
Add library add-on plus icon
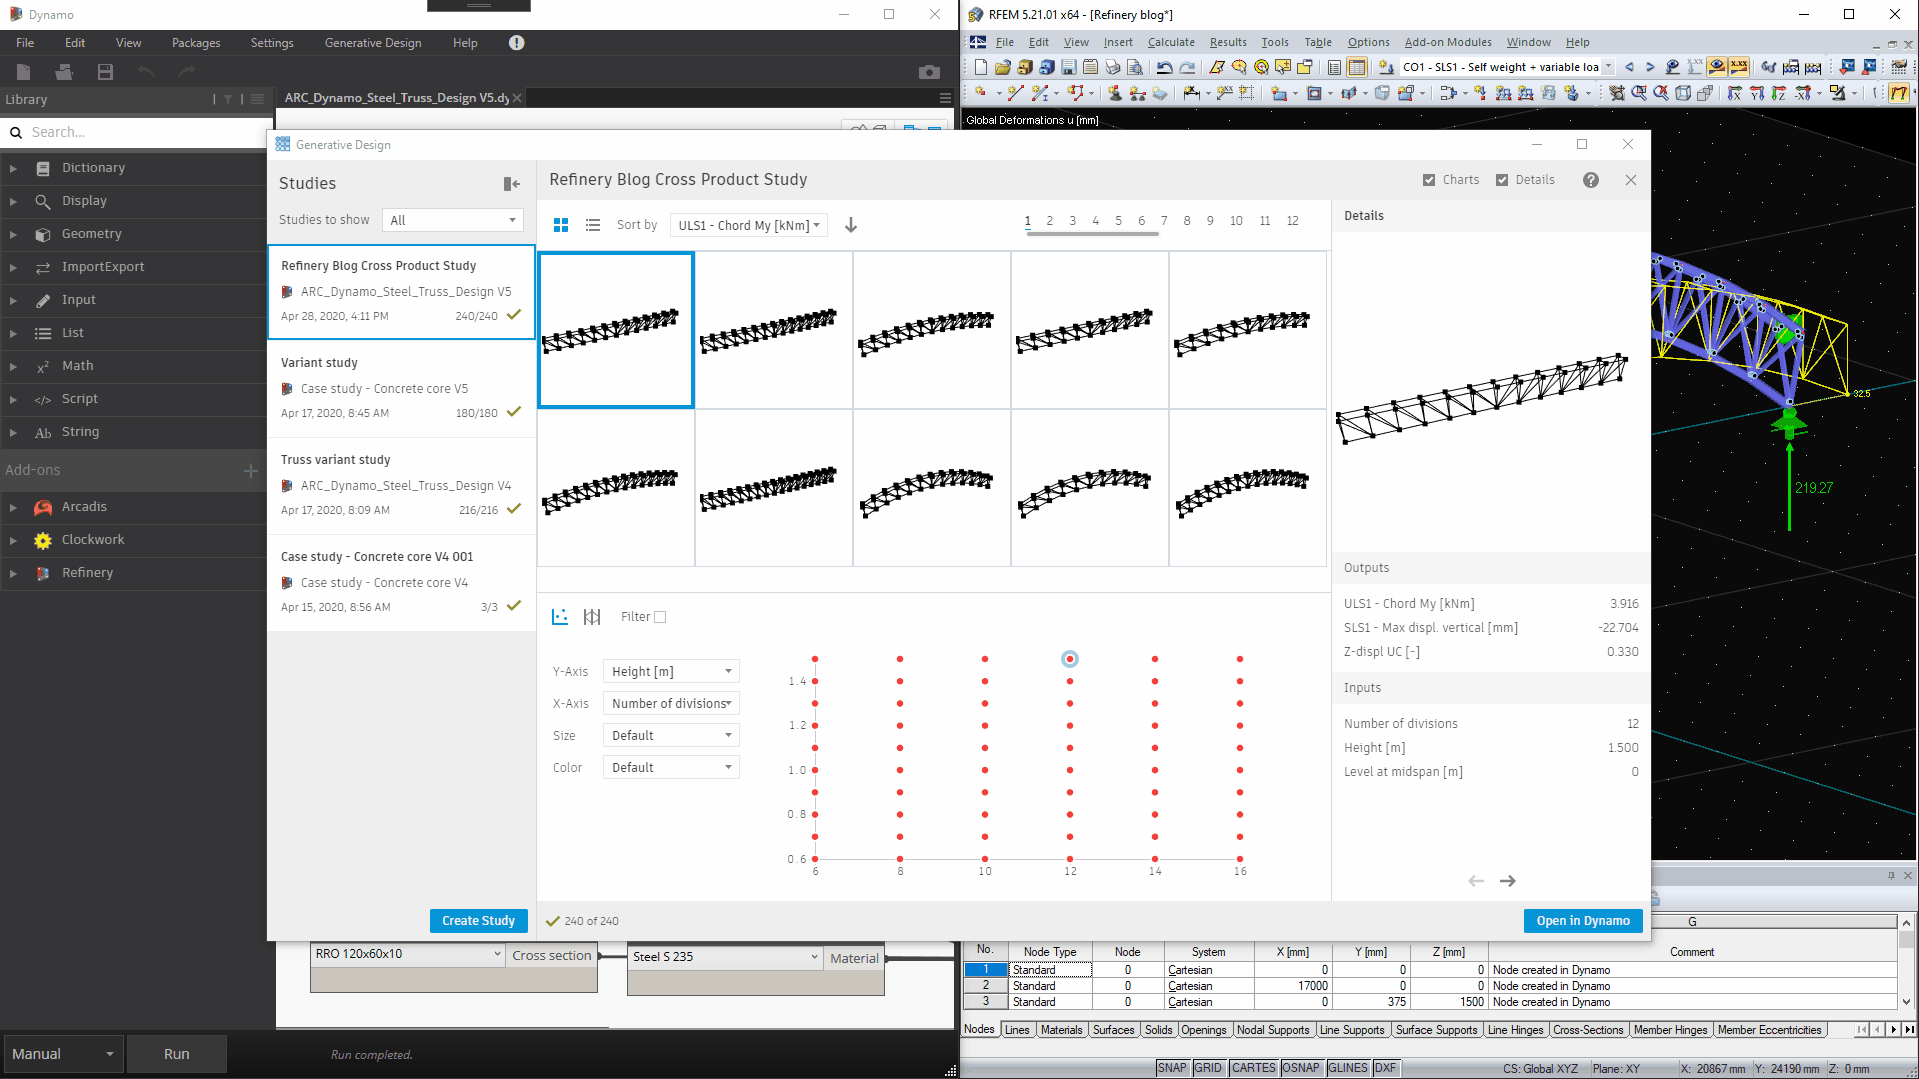coord(251,470)
